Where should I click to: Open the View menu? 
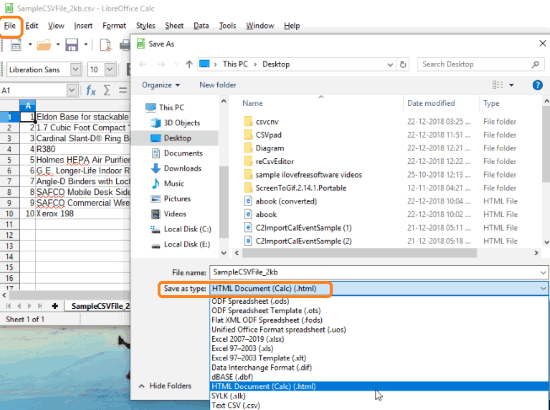click(x=56, y=26)
